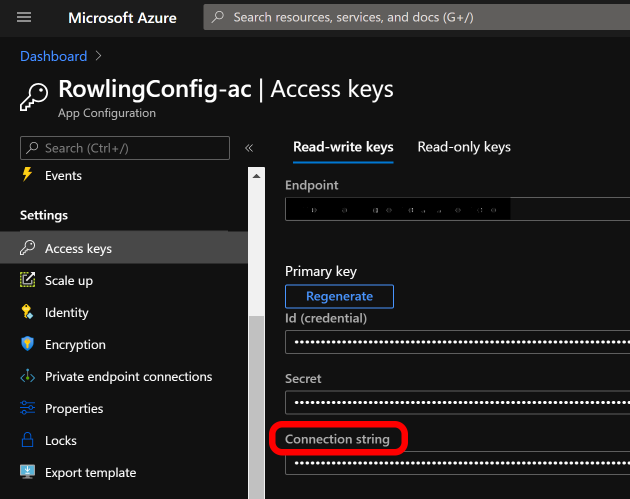
Task: Click the breadcrumb chevron after Dashboard
Action: (x=98, y=56)
